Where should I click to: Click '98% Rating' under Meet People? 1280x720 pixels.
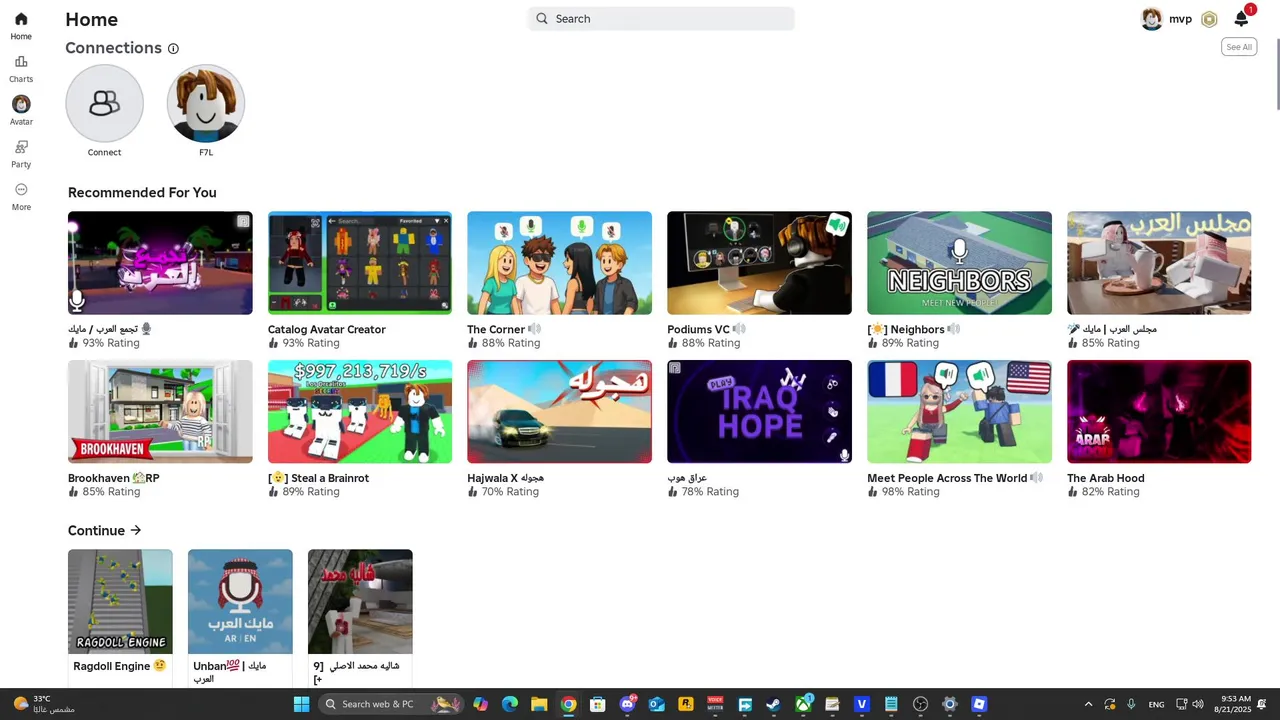910,492
